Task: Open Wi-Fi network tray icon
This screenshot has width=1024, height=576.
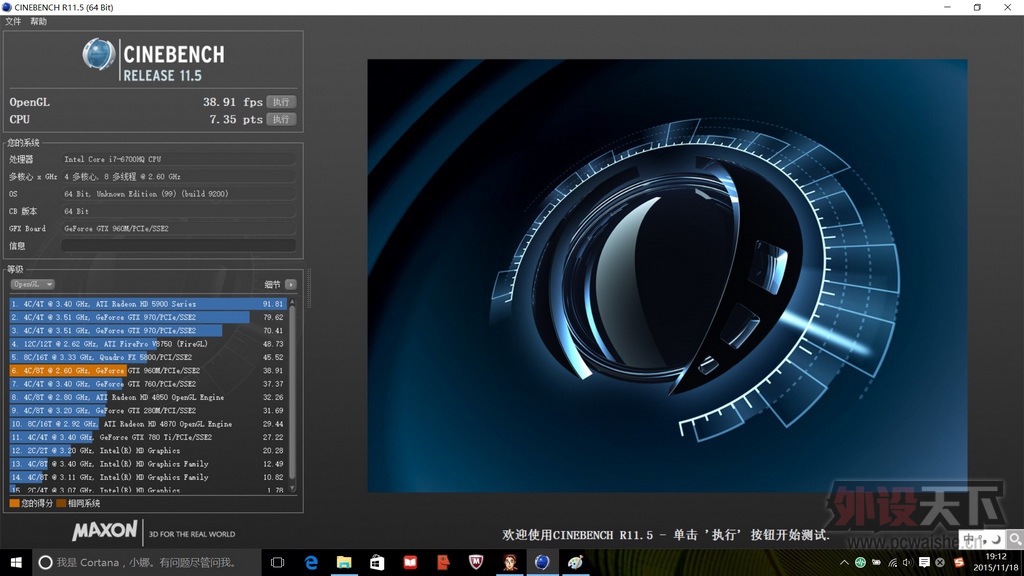Action: [x=893, y=562]
